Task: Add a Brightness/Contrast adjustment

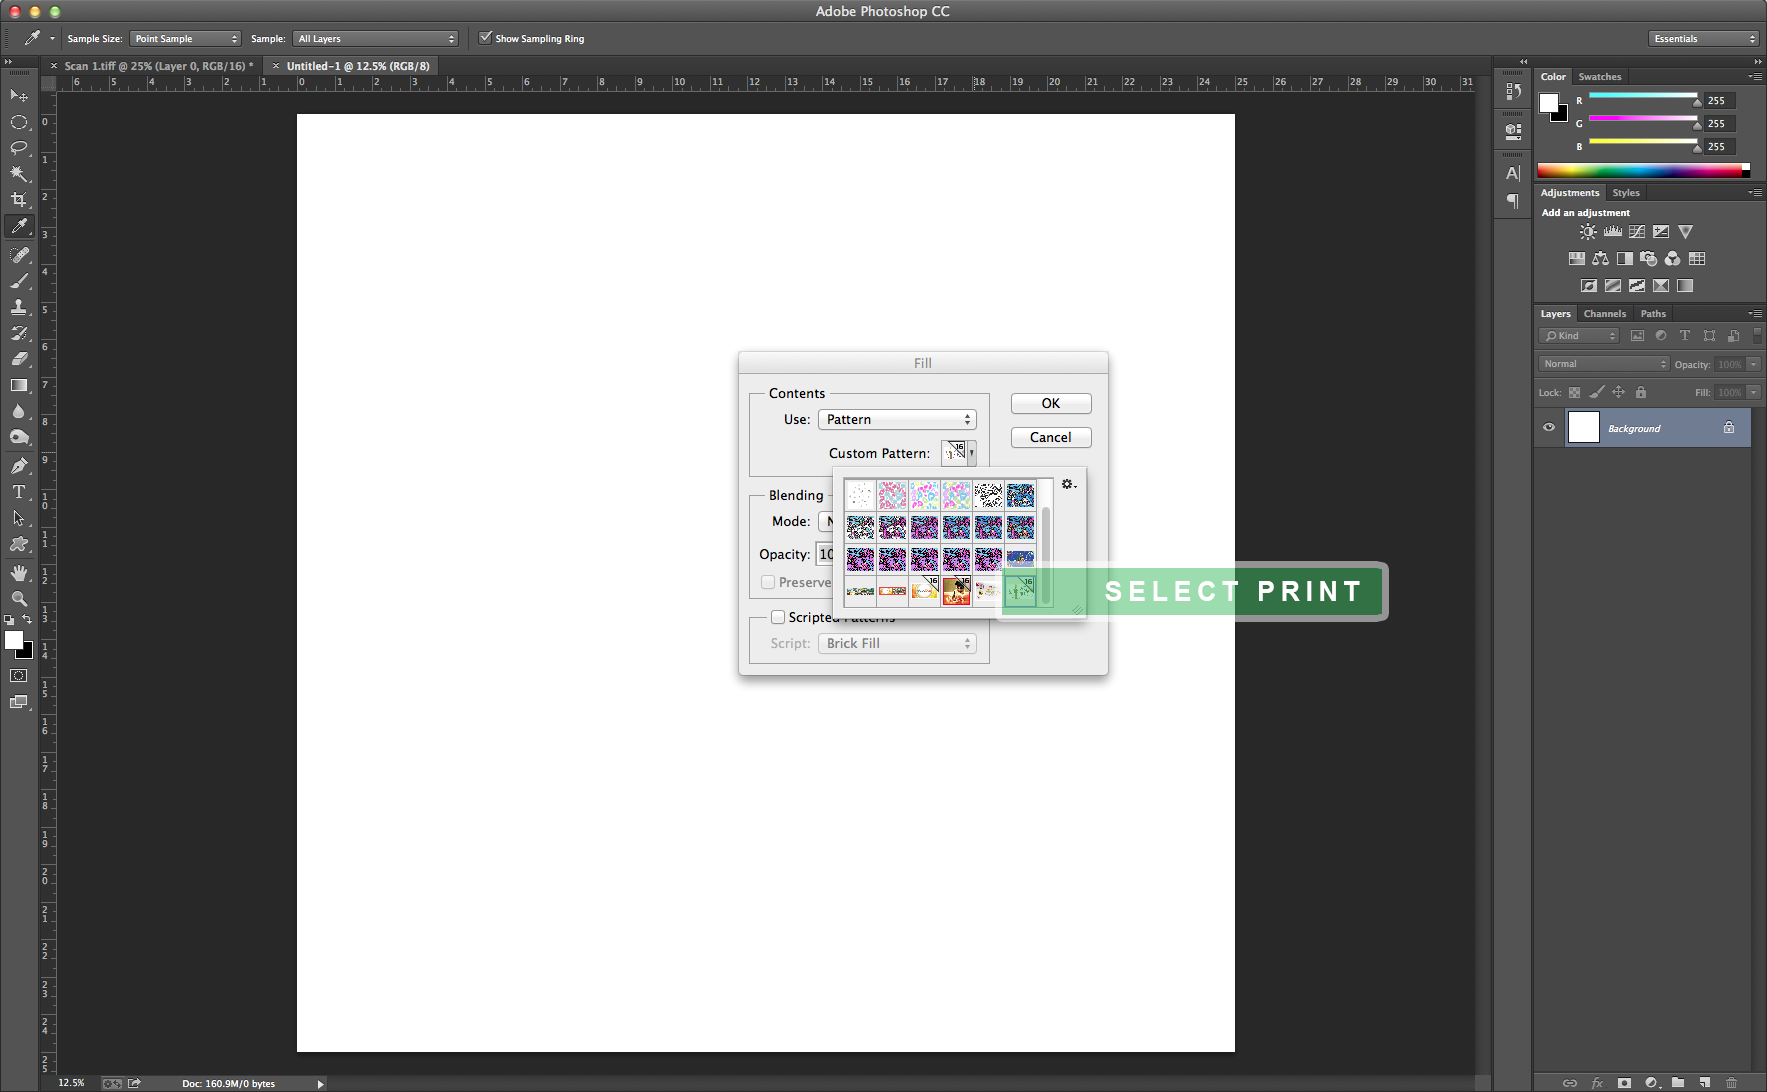Action: pyautogui.click(x=1588, y=232)
